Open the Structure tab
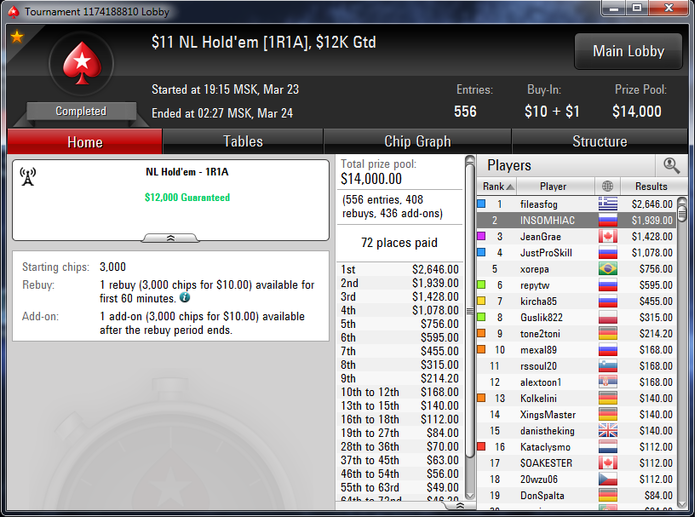Image resolution: width=700 pixels, height=517 pixels. pos(600,142)
